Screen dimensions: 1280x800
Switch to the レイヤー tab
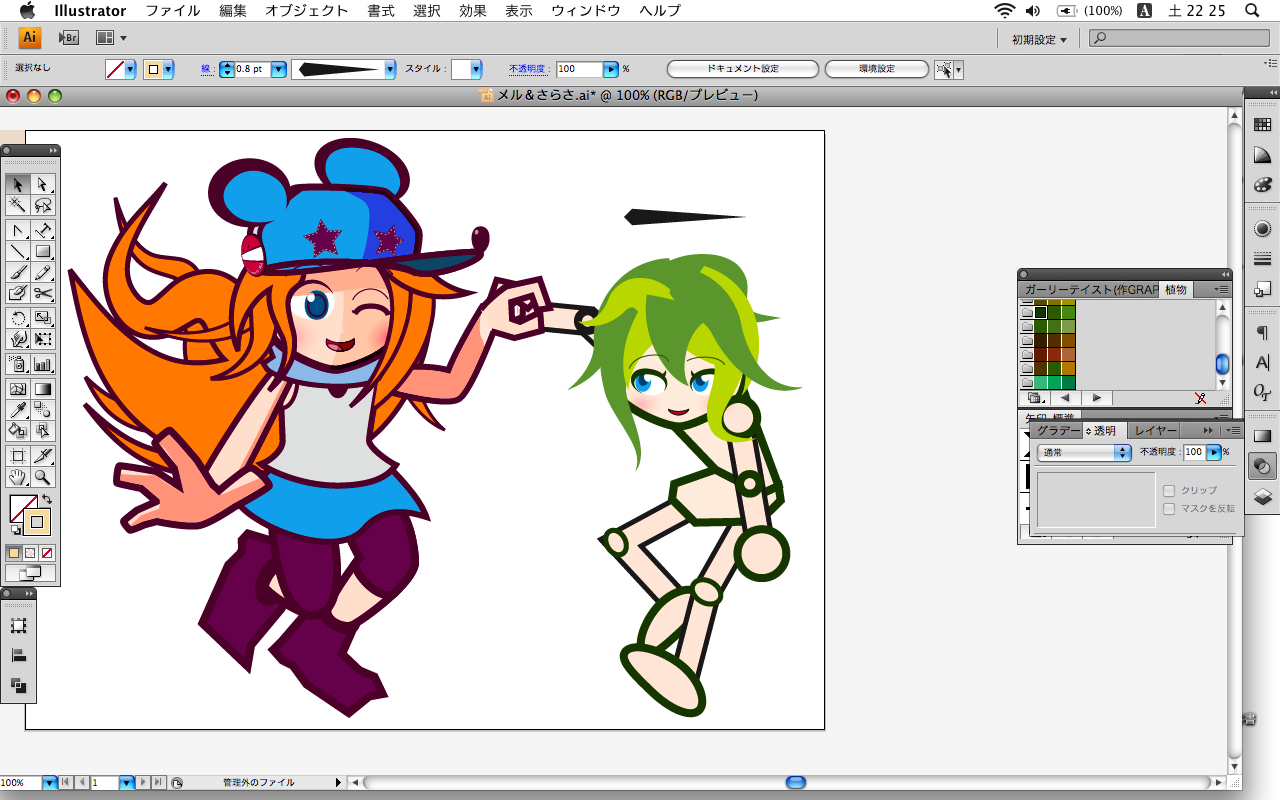[x=1155, y=430]
